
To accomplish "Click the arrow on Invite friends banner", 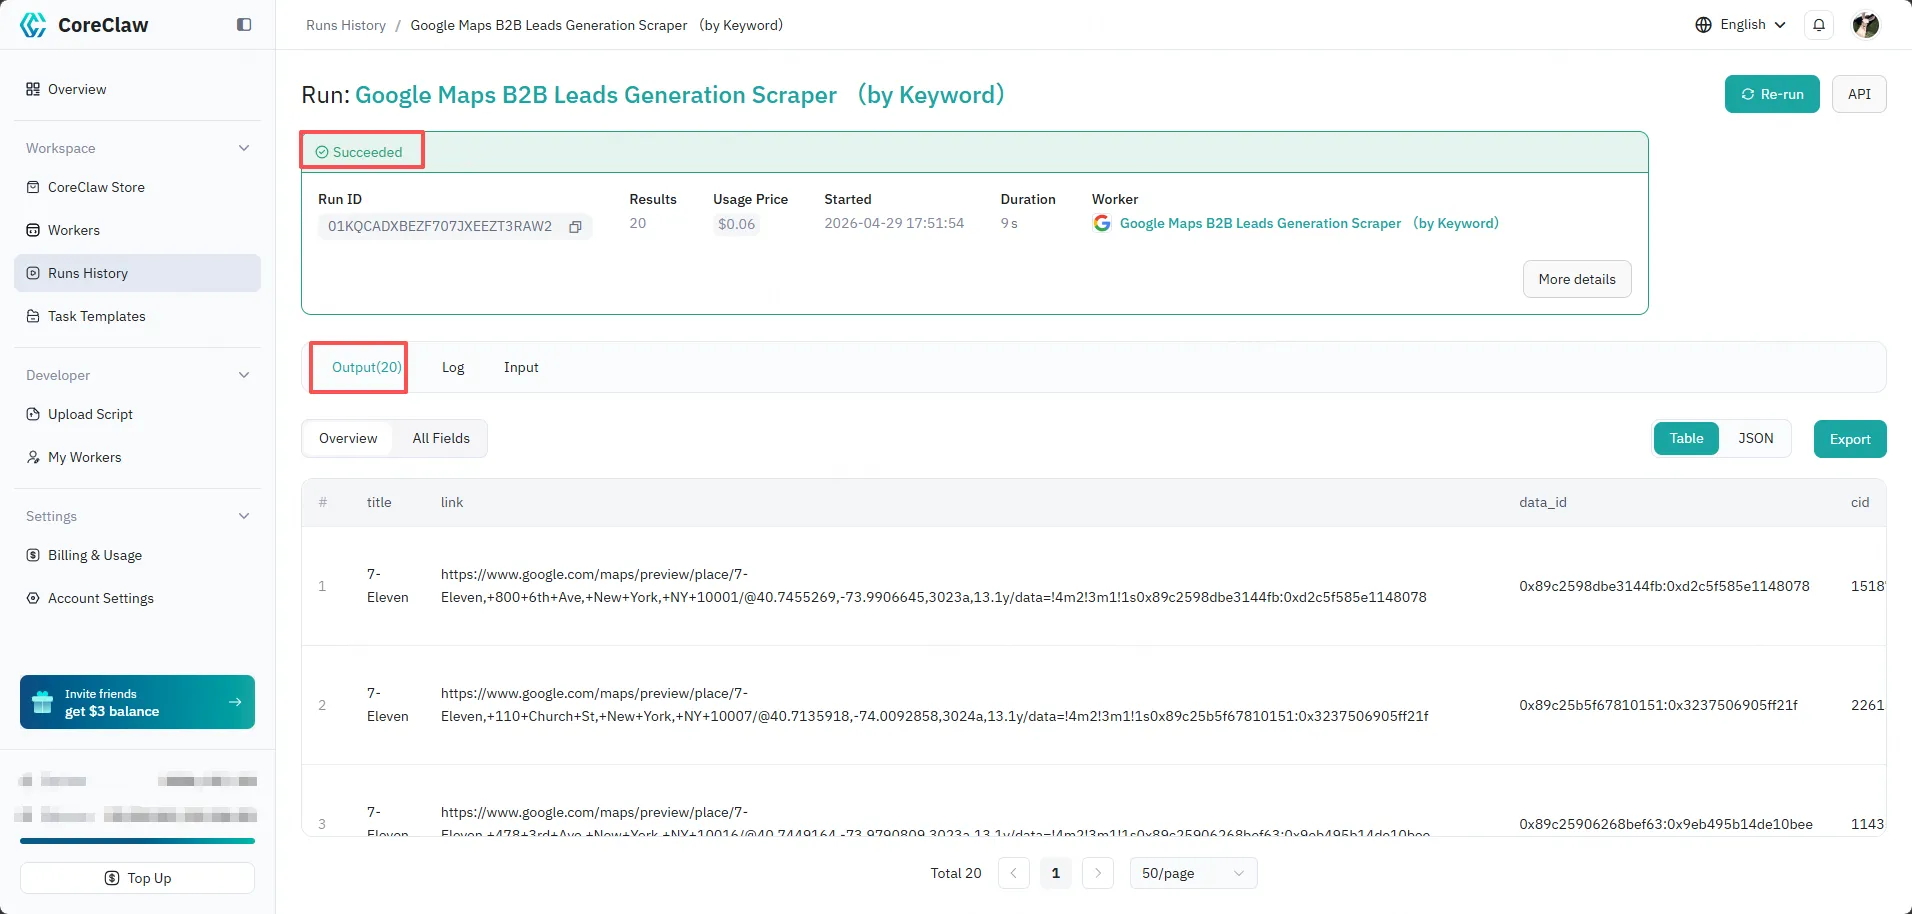I will tap(235, 702).
